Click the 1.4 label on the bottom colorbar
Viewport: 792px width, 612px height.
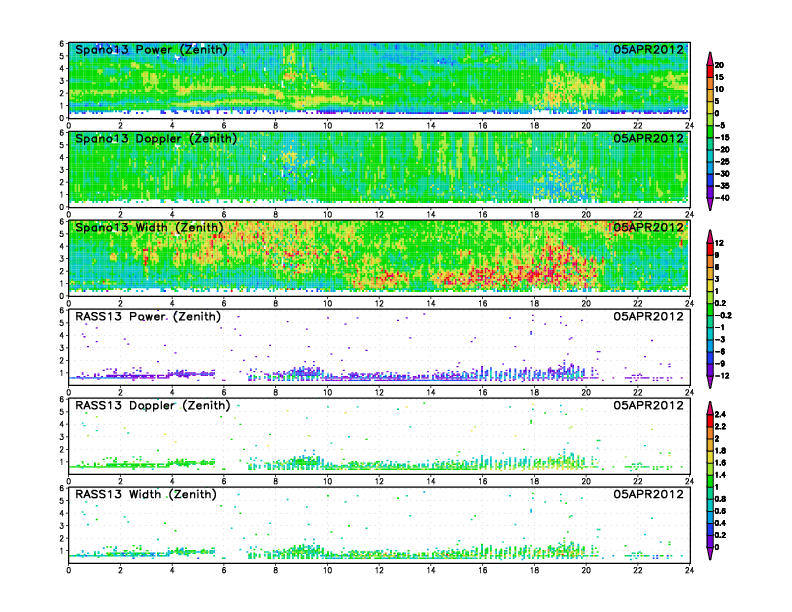coord(721,475)
